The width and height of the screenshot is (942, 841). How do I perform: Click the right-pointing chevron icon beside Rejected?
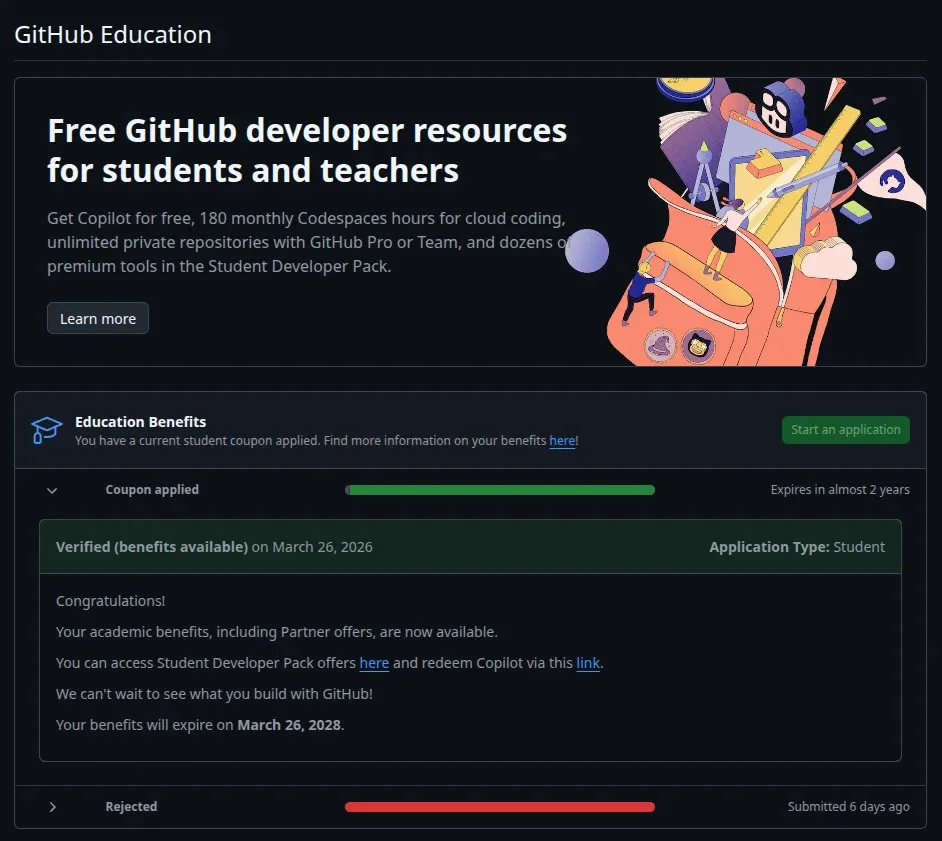coord(52,807)
